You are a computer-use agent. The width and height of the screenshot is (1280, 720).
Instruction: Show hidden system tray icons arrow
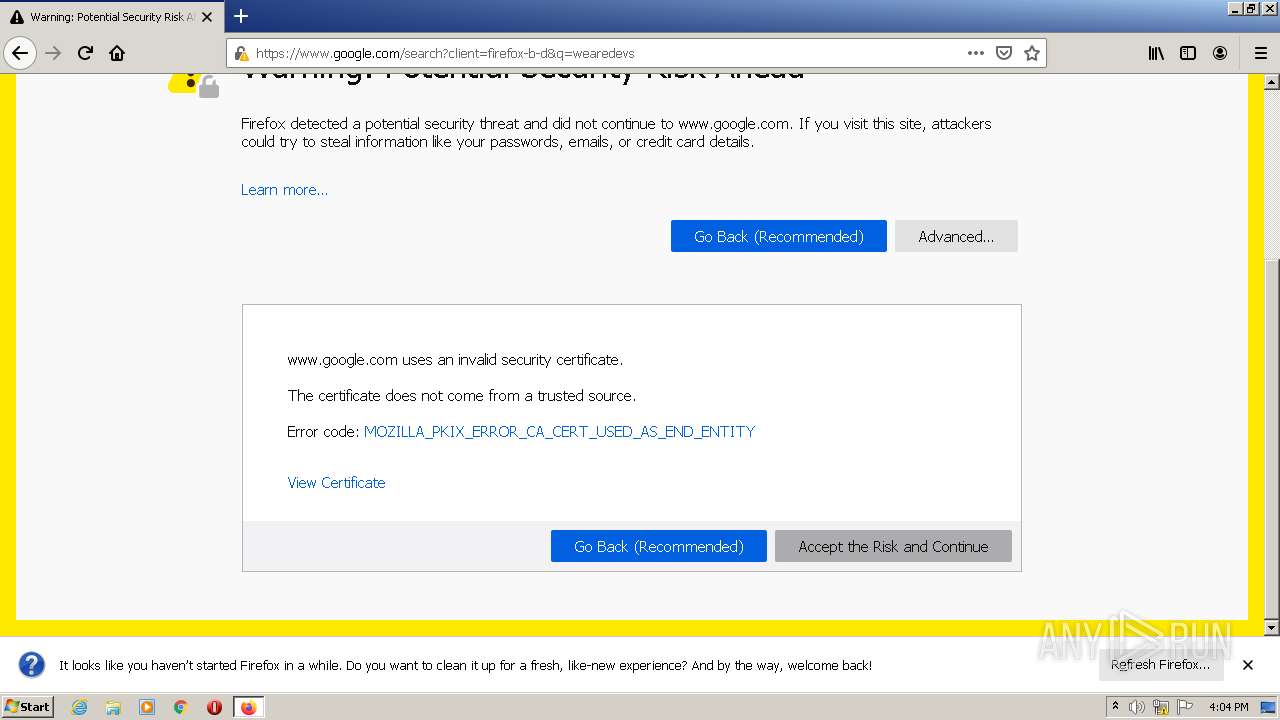tap(1115, 707)
